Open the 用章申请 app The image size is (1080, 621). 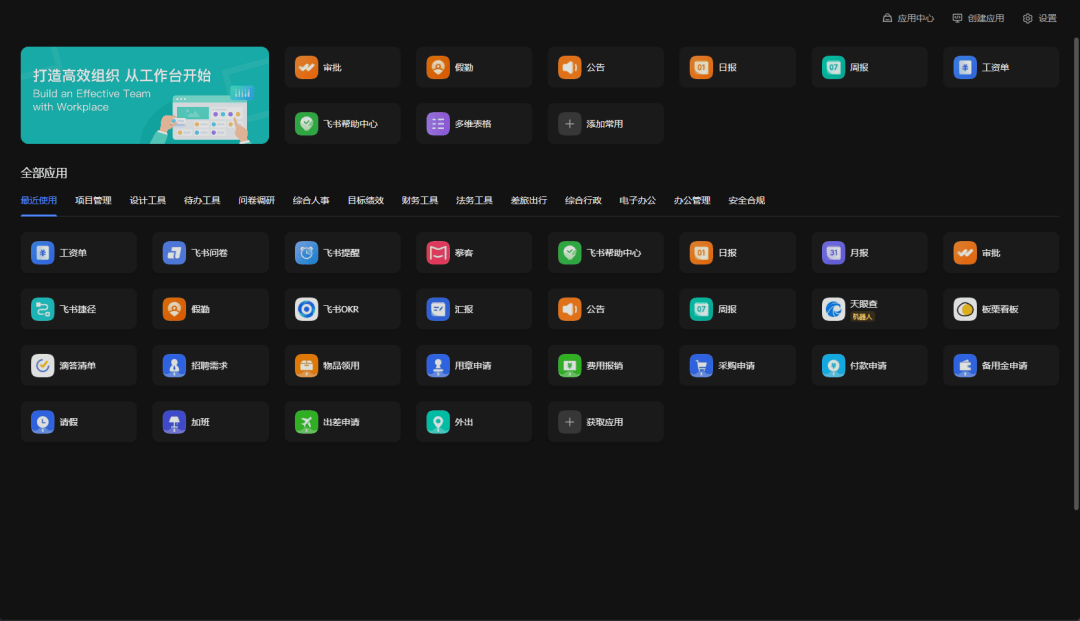point(474,366)
